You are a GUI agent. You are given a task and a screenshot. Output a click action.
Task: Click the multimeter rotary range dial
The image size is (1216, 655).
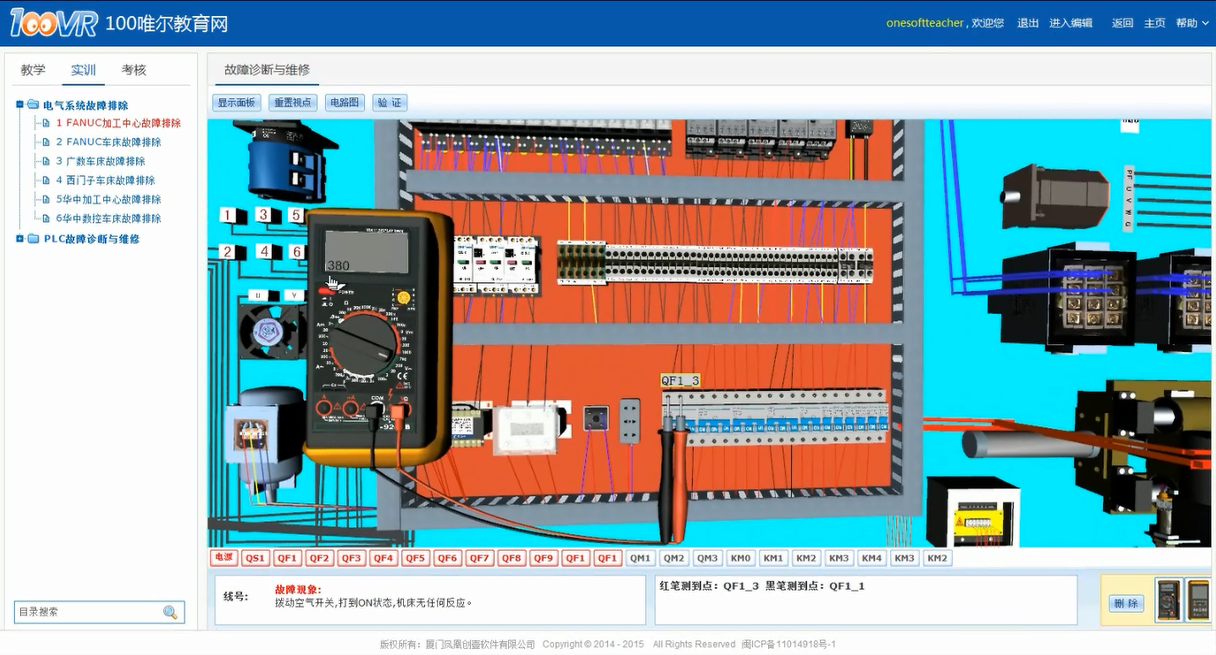coord(365,345)
